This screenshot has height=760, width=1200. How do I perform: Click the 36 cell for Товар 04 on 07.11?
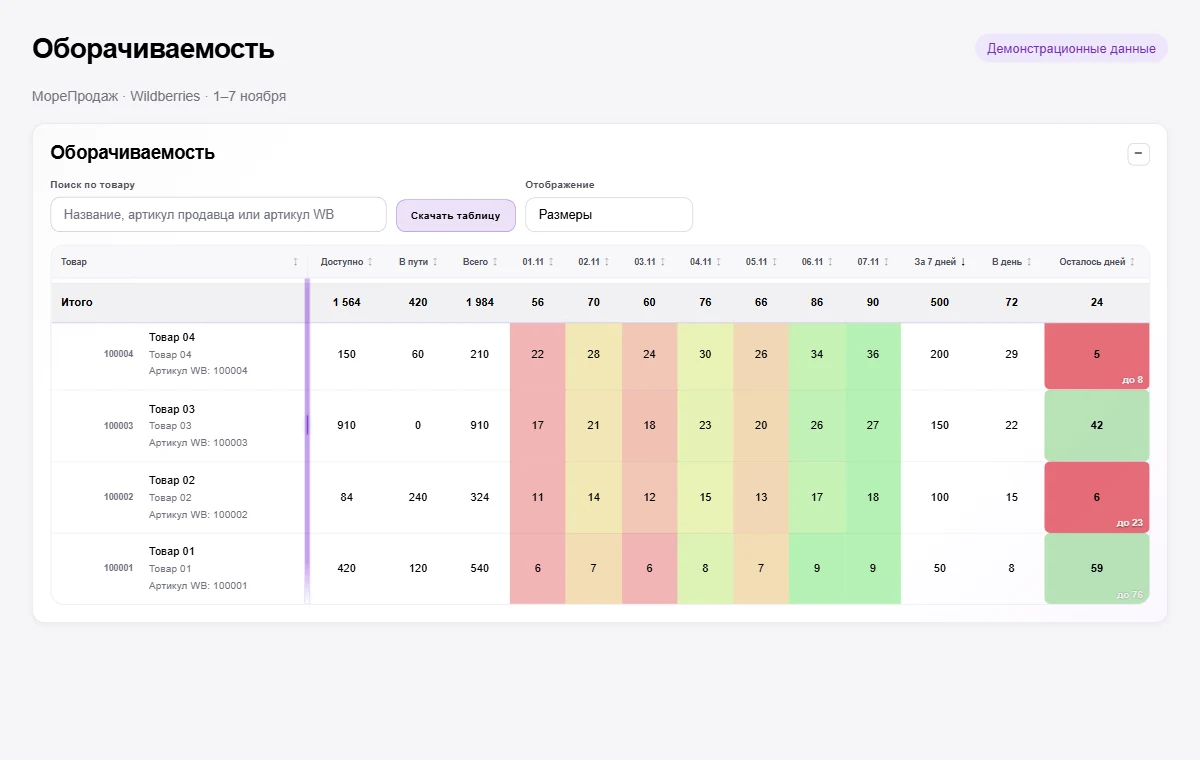pyautogui.click(x=873, y=355)
